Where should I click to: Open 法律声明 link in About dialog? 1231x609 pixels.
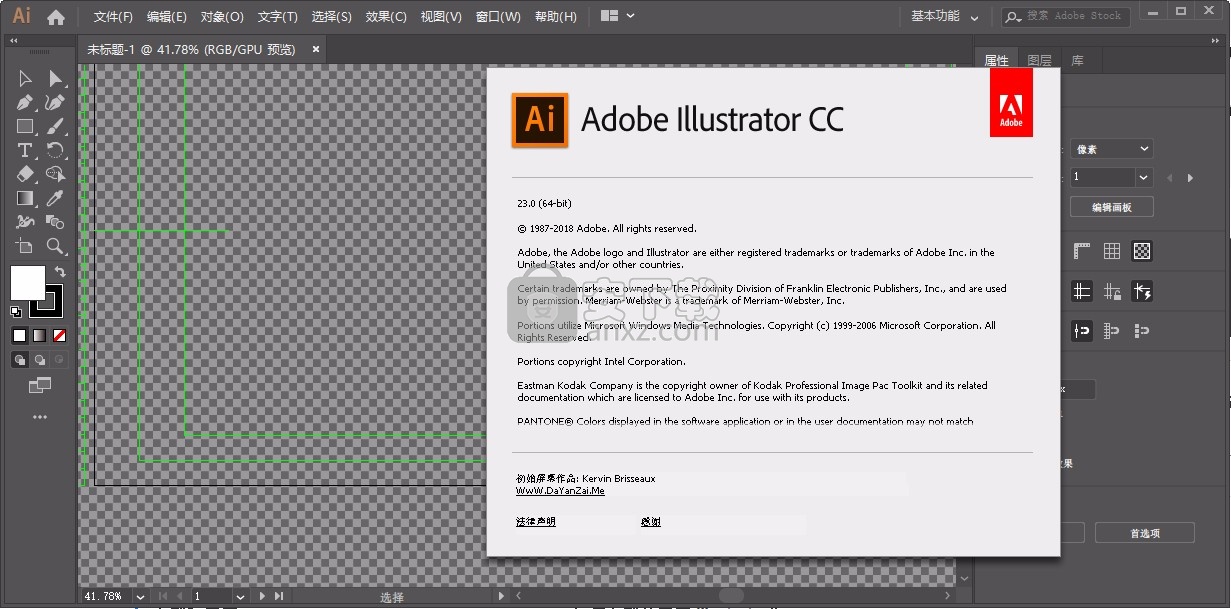(536, 522)
